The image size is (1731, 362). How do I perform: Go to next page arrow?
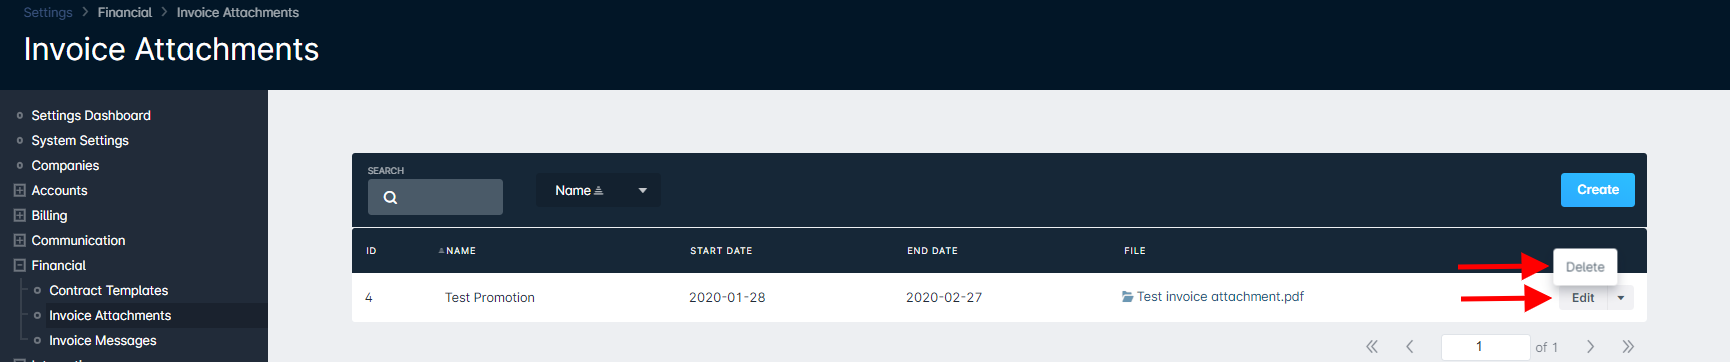point(1590,347)
